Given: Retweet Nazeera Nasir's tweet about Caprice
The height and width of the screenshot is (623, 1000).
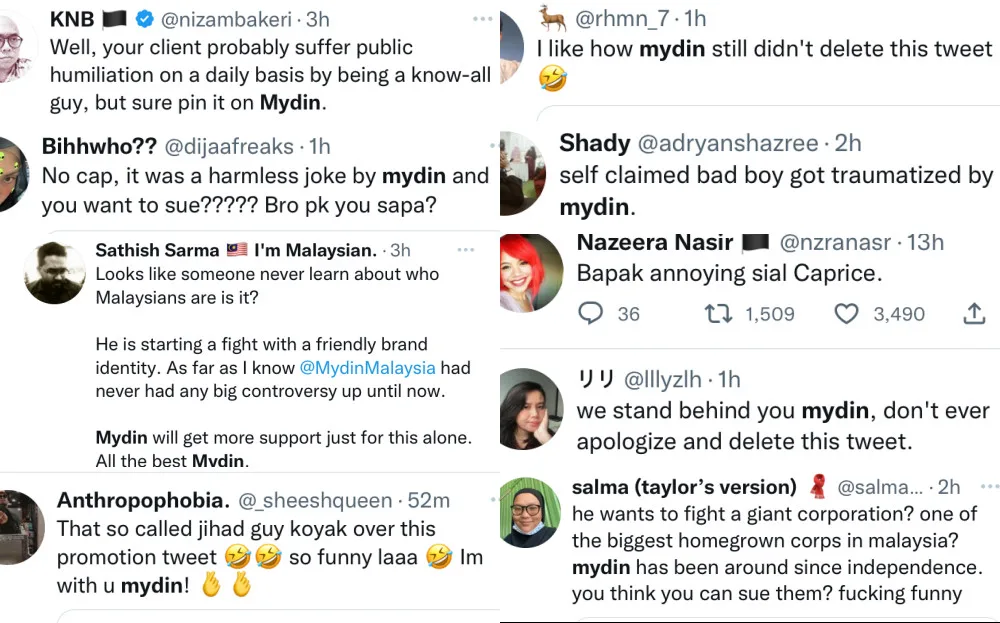Looking at the screenshot, I should (x=718, y=314).
